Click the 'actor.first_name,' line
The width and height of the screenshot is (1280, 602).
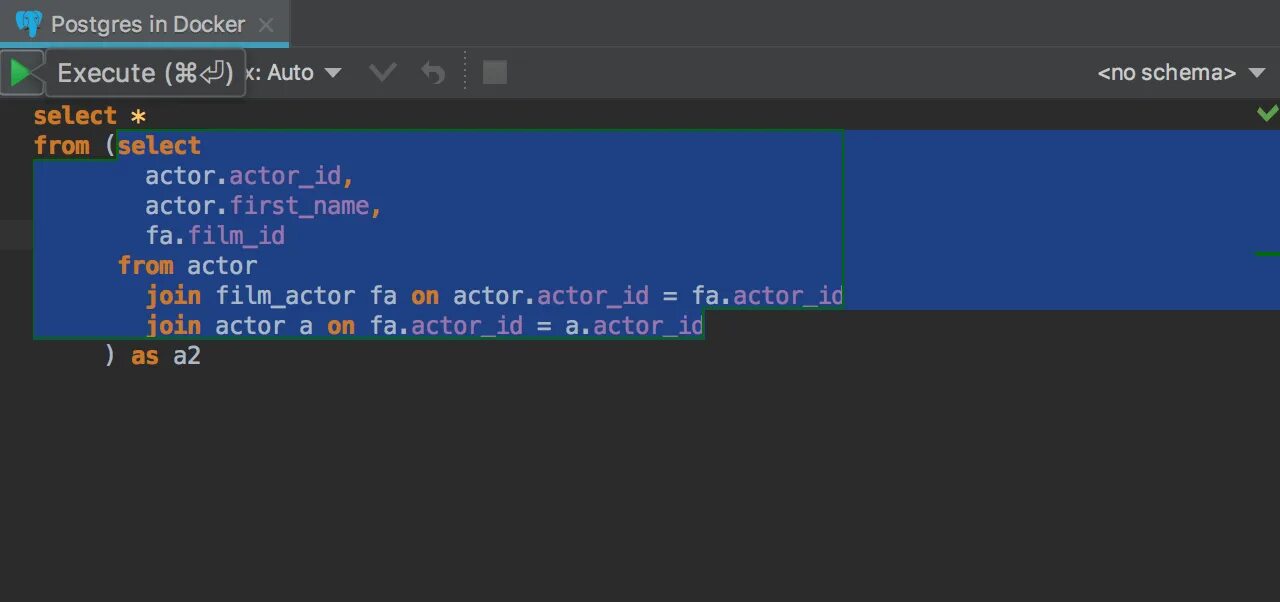coord(264,206)
